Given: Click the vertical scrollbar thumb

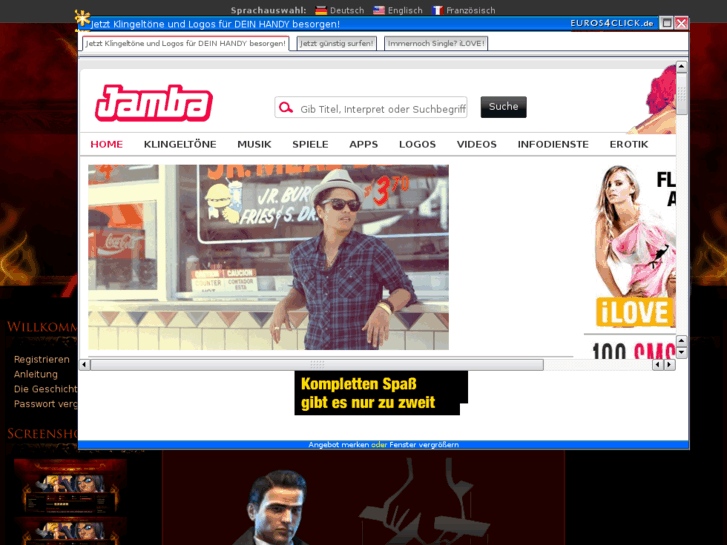Looking at the screenshot, I should click(x=682, y=93).
